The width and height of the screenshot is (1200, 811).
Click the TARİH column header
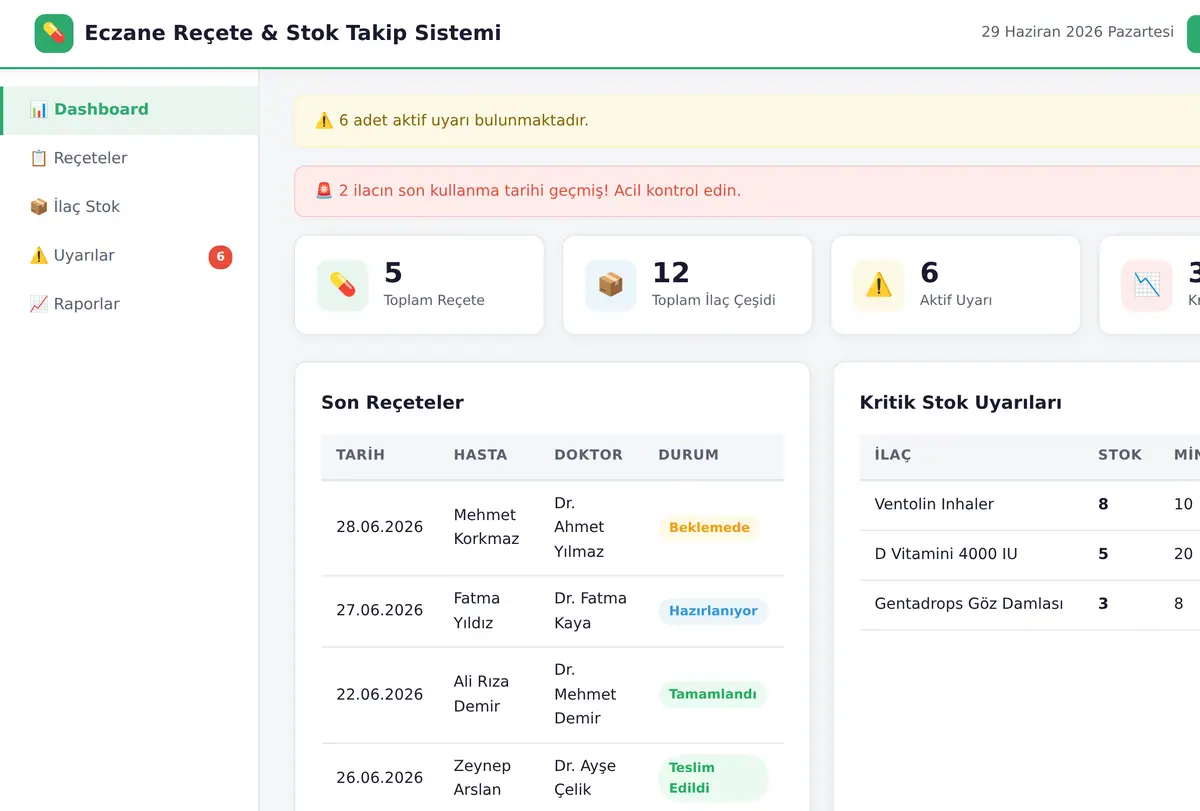(360, 455)
